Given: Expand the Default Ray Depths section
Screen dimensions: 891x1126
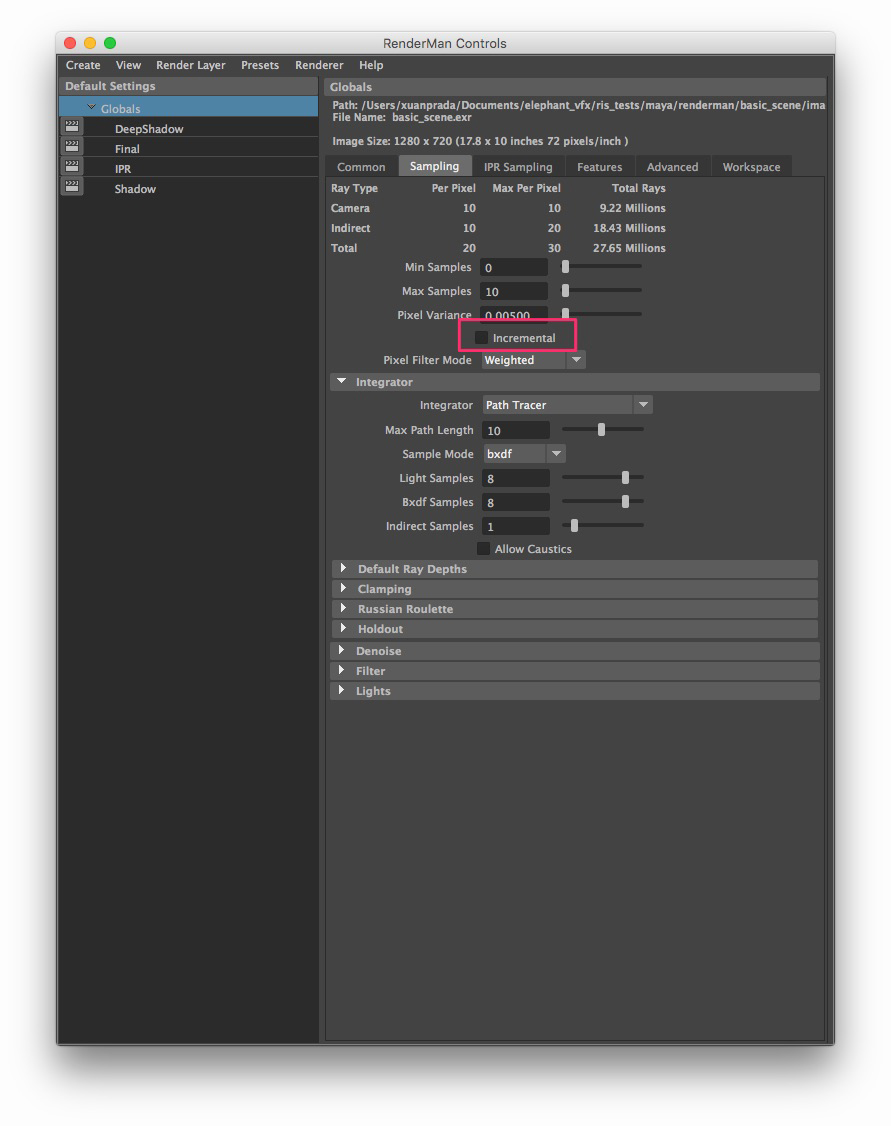Looking at the screenshot, I should point(343,568).
